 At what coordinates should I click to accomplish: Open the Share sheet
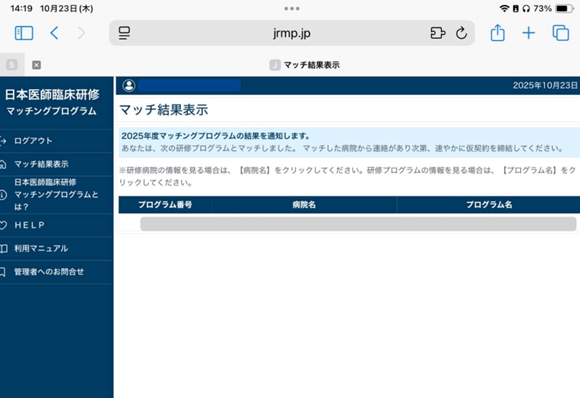(x=498, y=33)
